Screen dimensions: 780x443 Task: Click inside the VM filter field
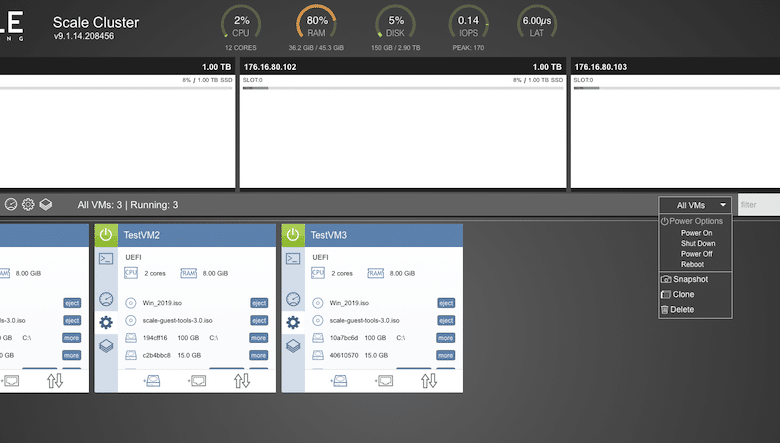[x=759, y=205]
